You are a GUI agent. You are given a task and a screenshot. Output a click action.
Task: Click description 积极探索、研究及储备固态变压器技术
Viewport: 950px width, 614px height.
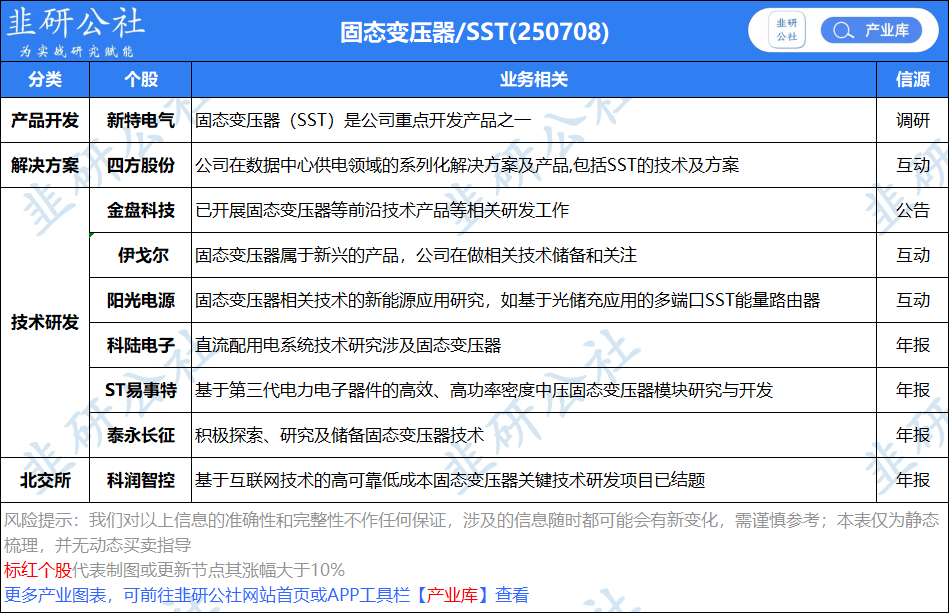point(339,435)
